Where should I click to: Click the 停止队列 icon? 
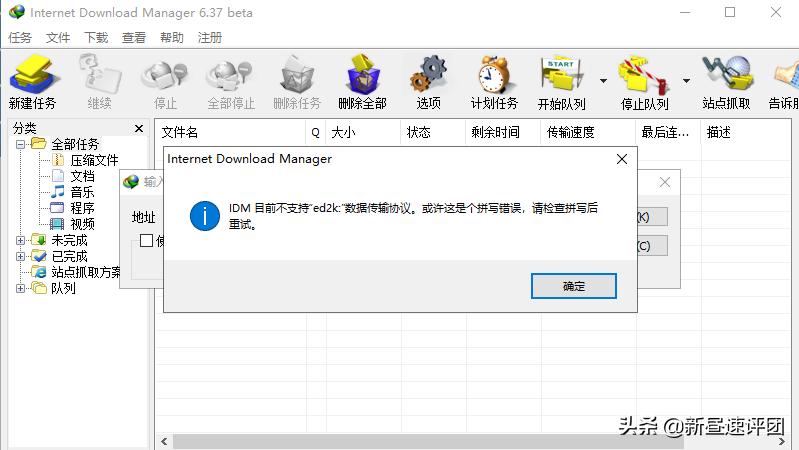pyautogui.click(x=644, y=75)
